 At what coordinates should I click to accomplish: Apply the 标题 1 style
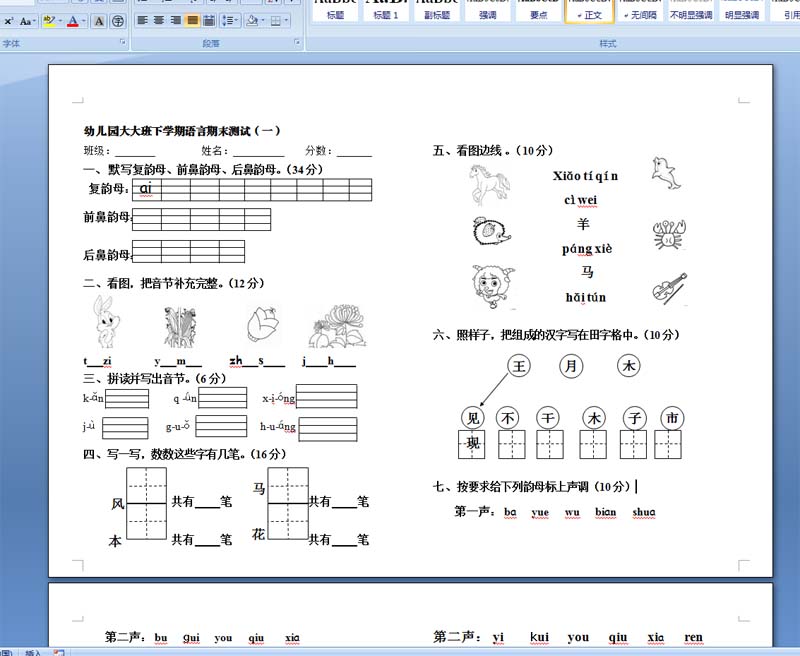[x=386, y=11]
